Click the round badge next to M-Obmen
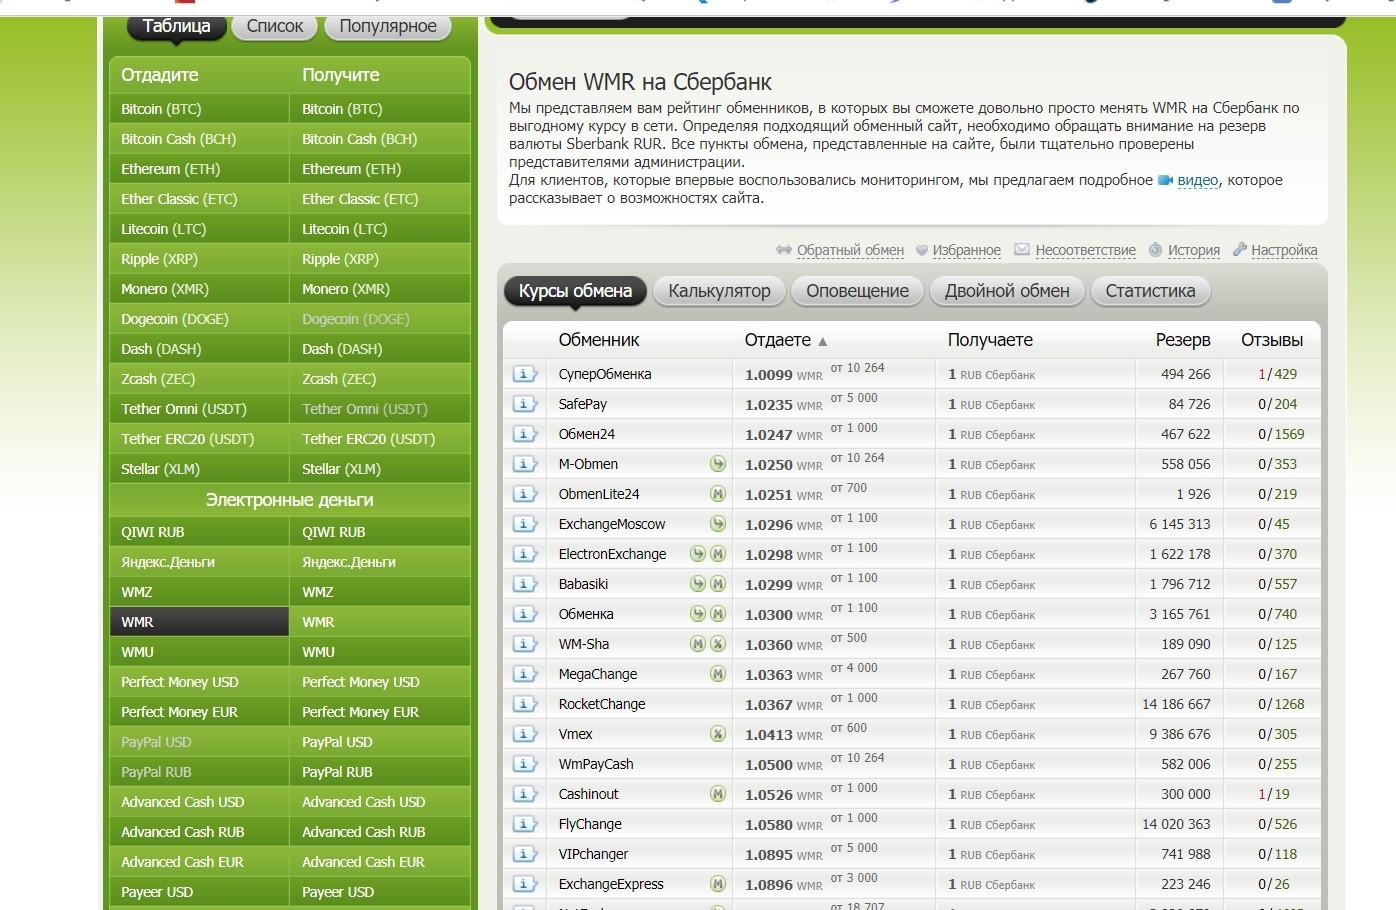This screenshot has height=910, width=1396. (717, 464)
